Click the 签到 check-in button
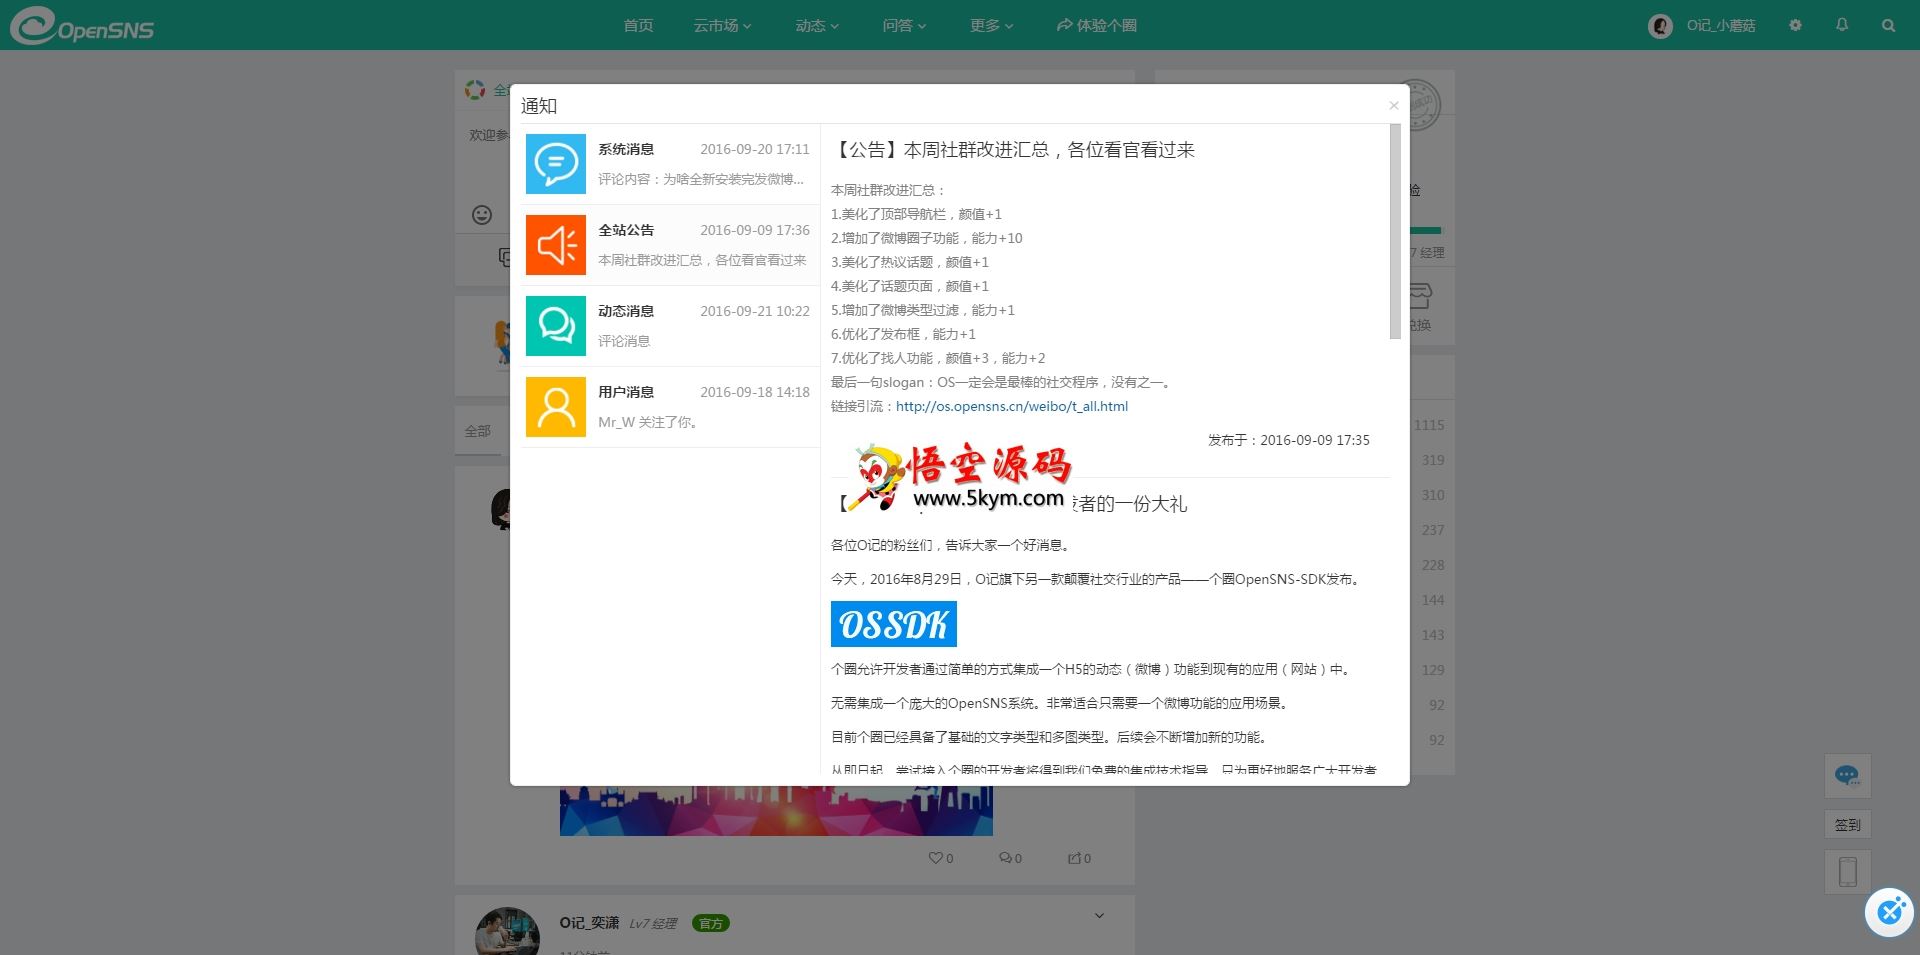The width and height of the screenshot is (1920, 955). (x=1847, y=825)
